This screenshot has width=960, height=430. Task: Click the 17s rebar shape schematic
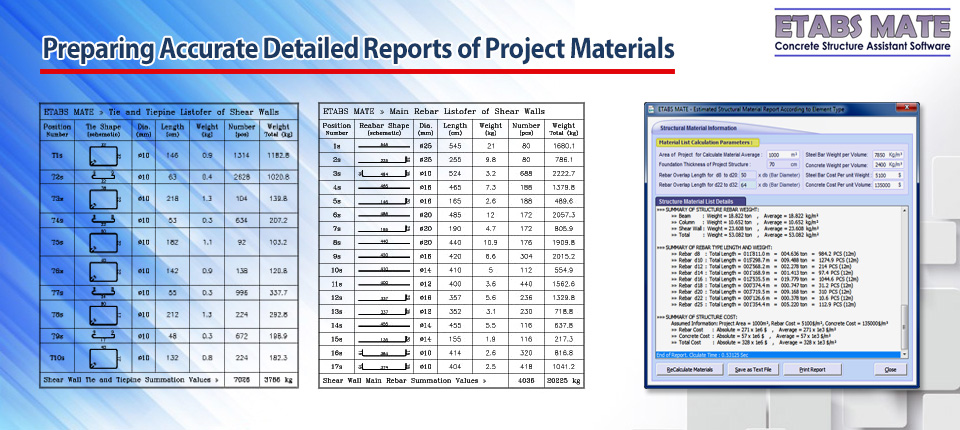coord(384,366)
